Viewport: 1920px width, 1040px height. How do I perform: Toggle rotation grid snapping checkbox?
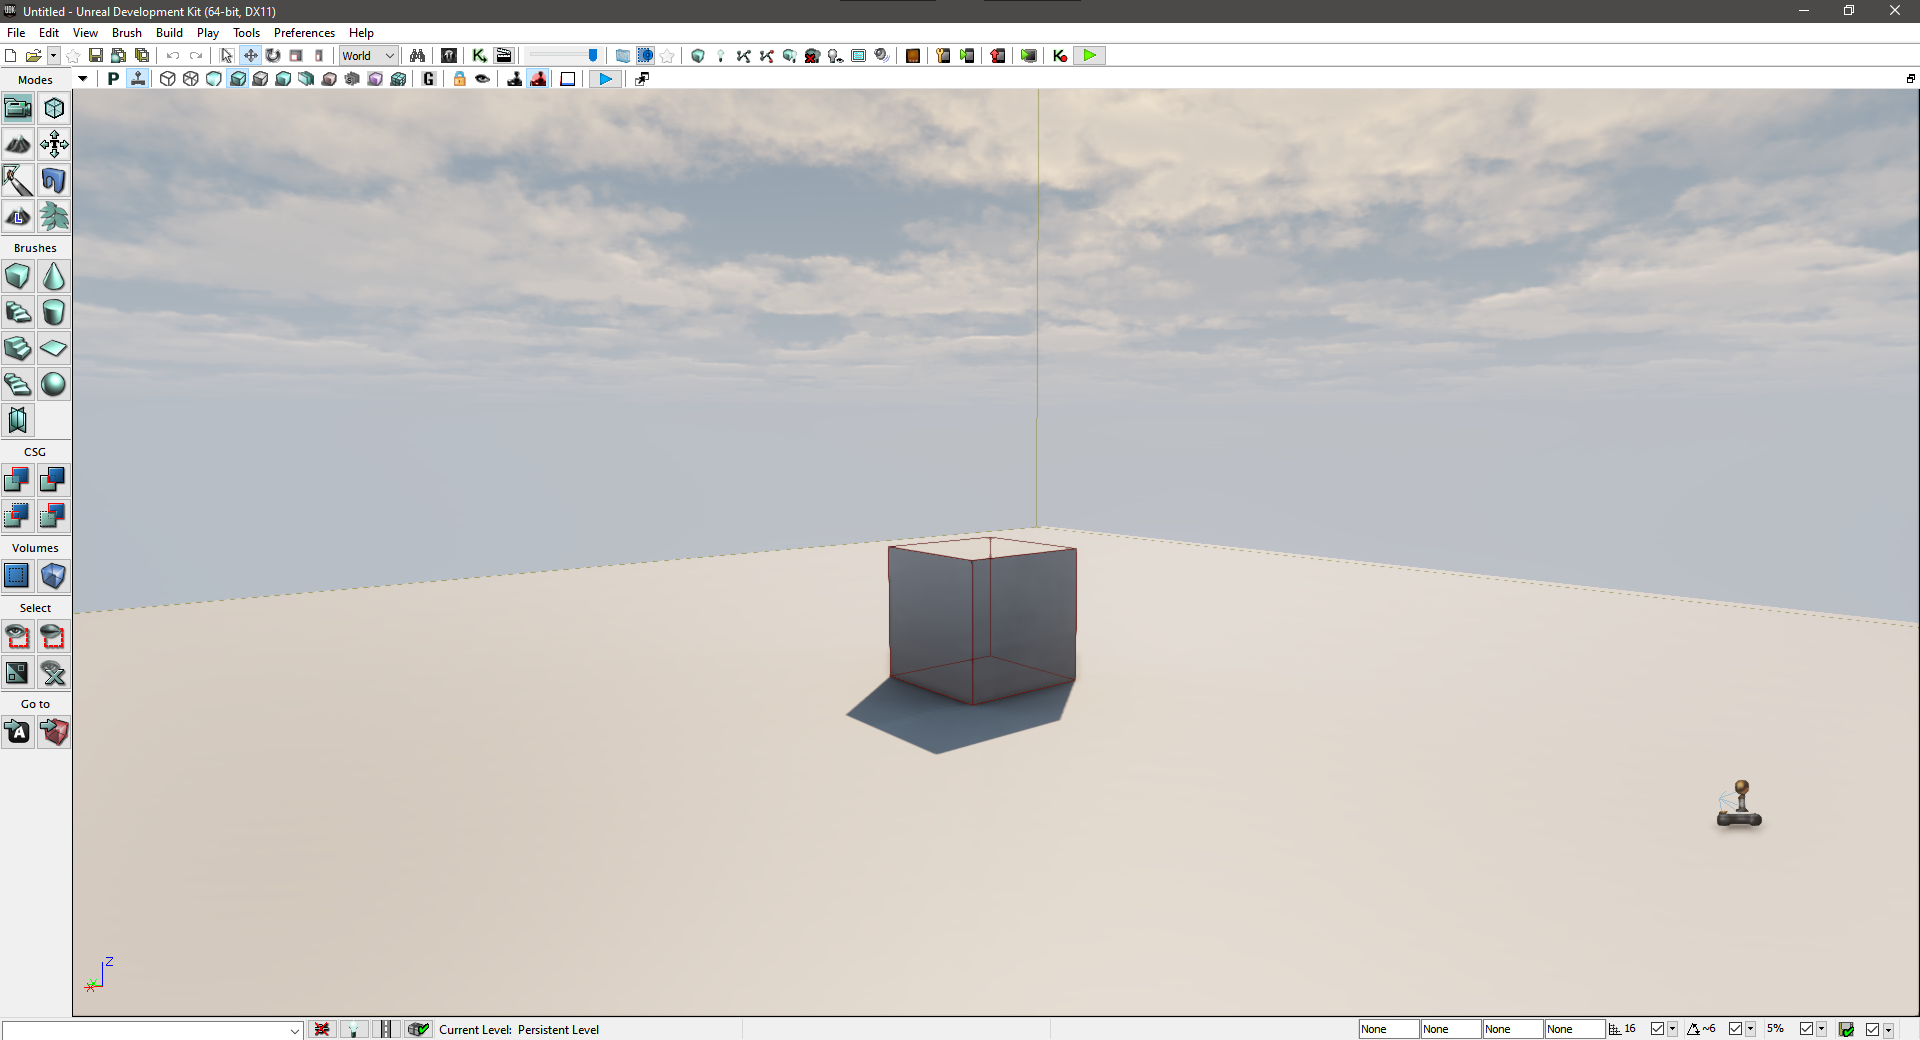pyautogui.click(x=1735, y=1029)
